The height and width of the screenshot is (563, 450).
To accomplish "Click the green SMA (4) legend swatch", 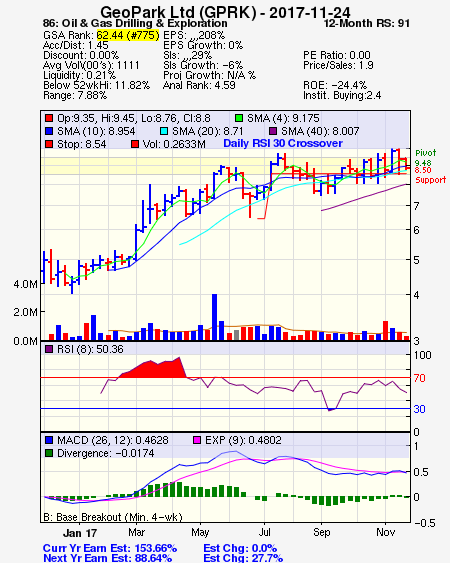I will pos(239,118).
